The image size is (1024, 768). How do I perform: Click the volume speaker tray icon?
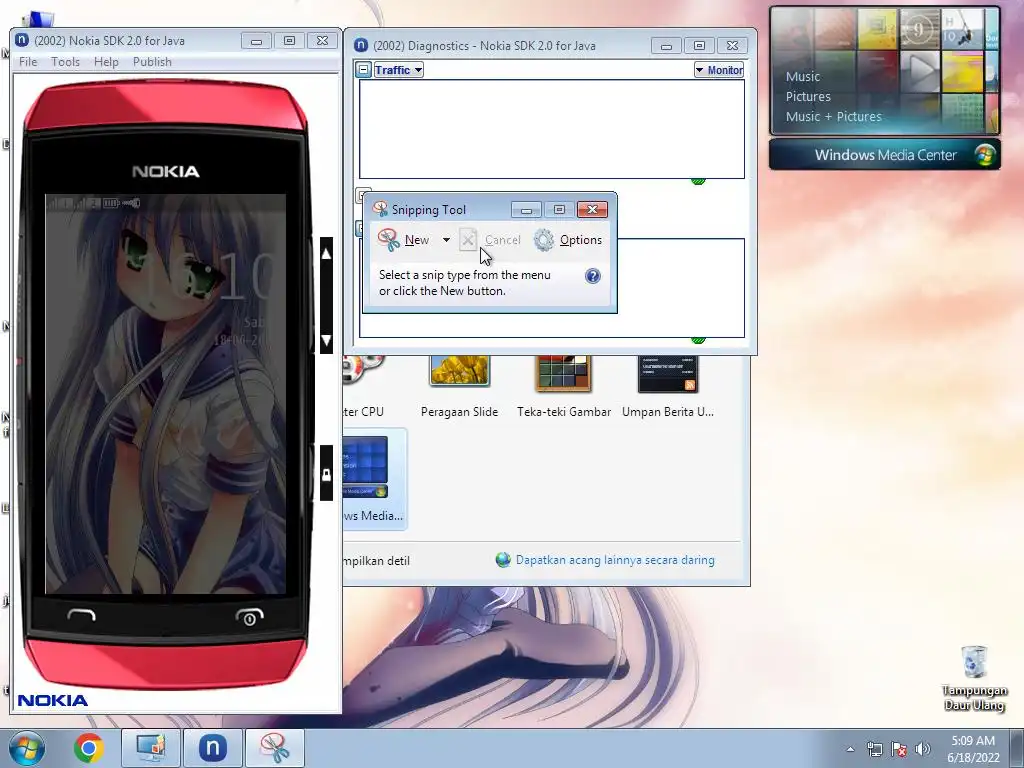coord(923,749)
